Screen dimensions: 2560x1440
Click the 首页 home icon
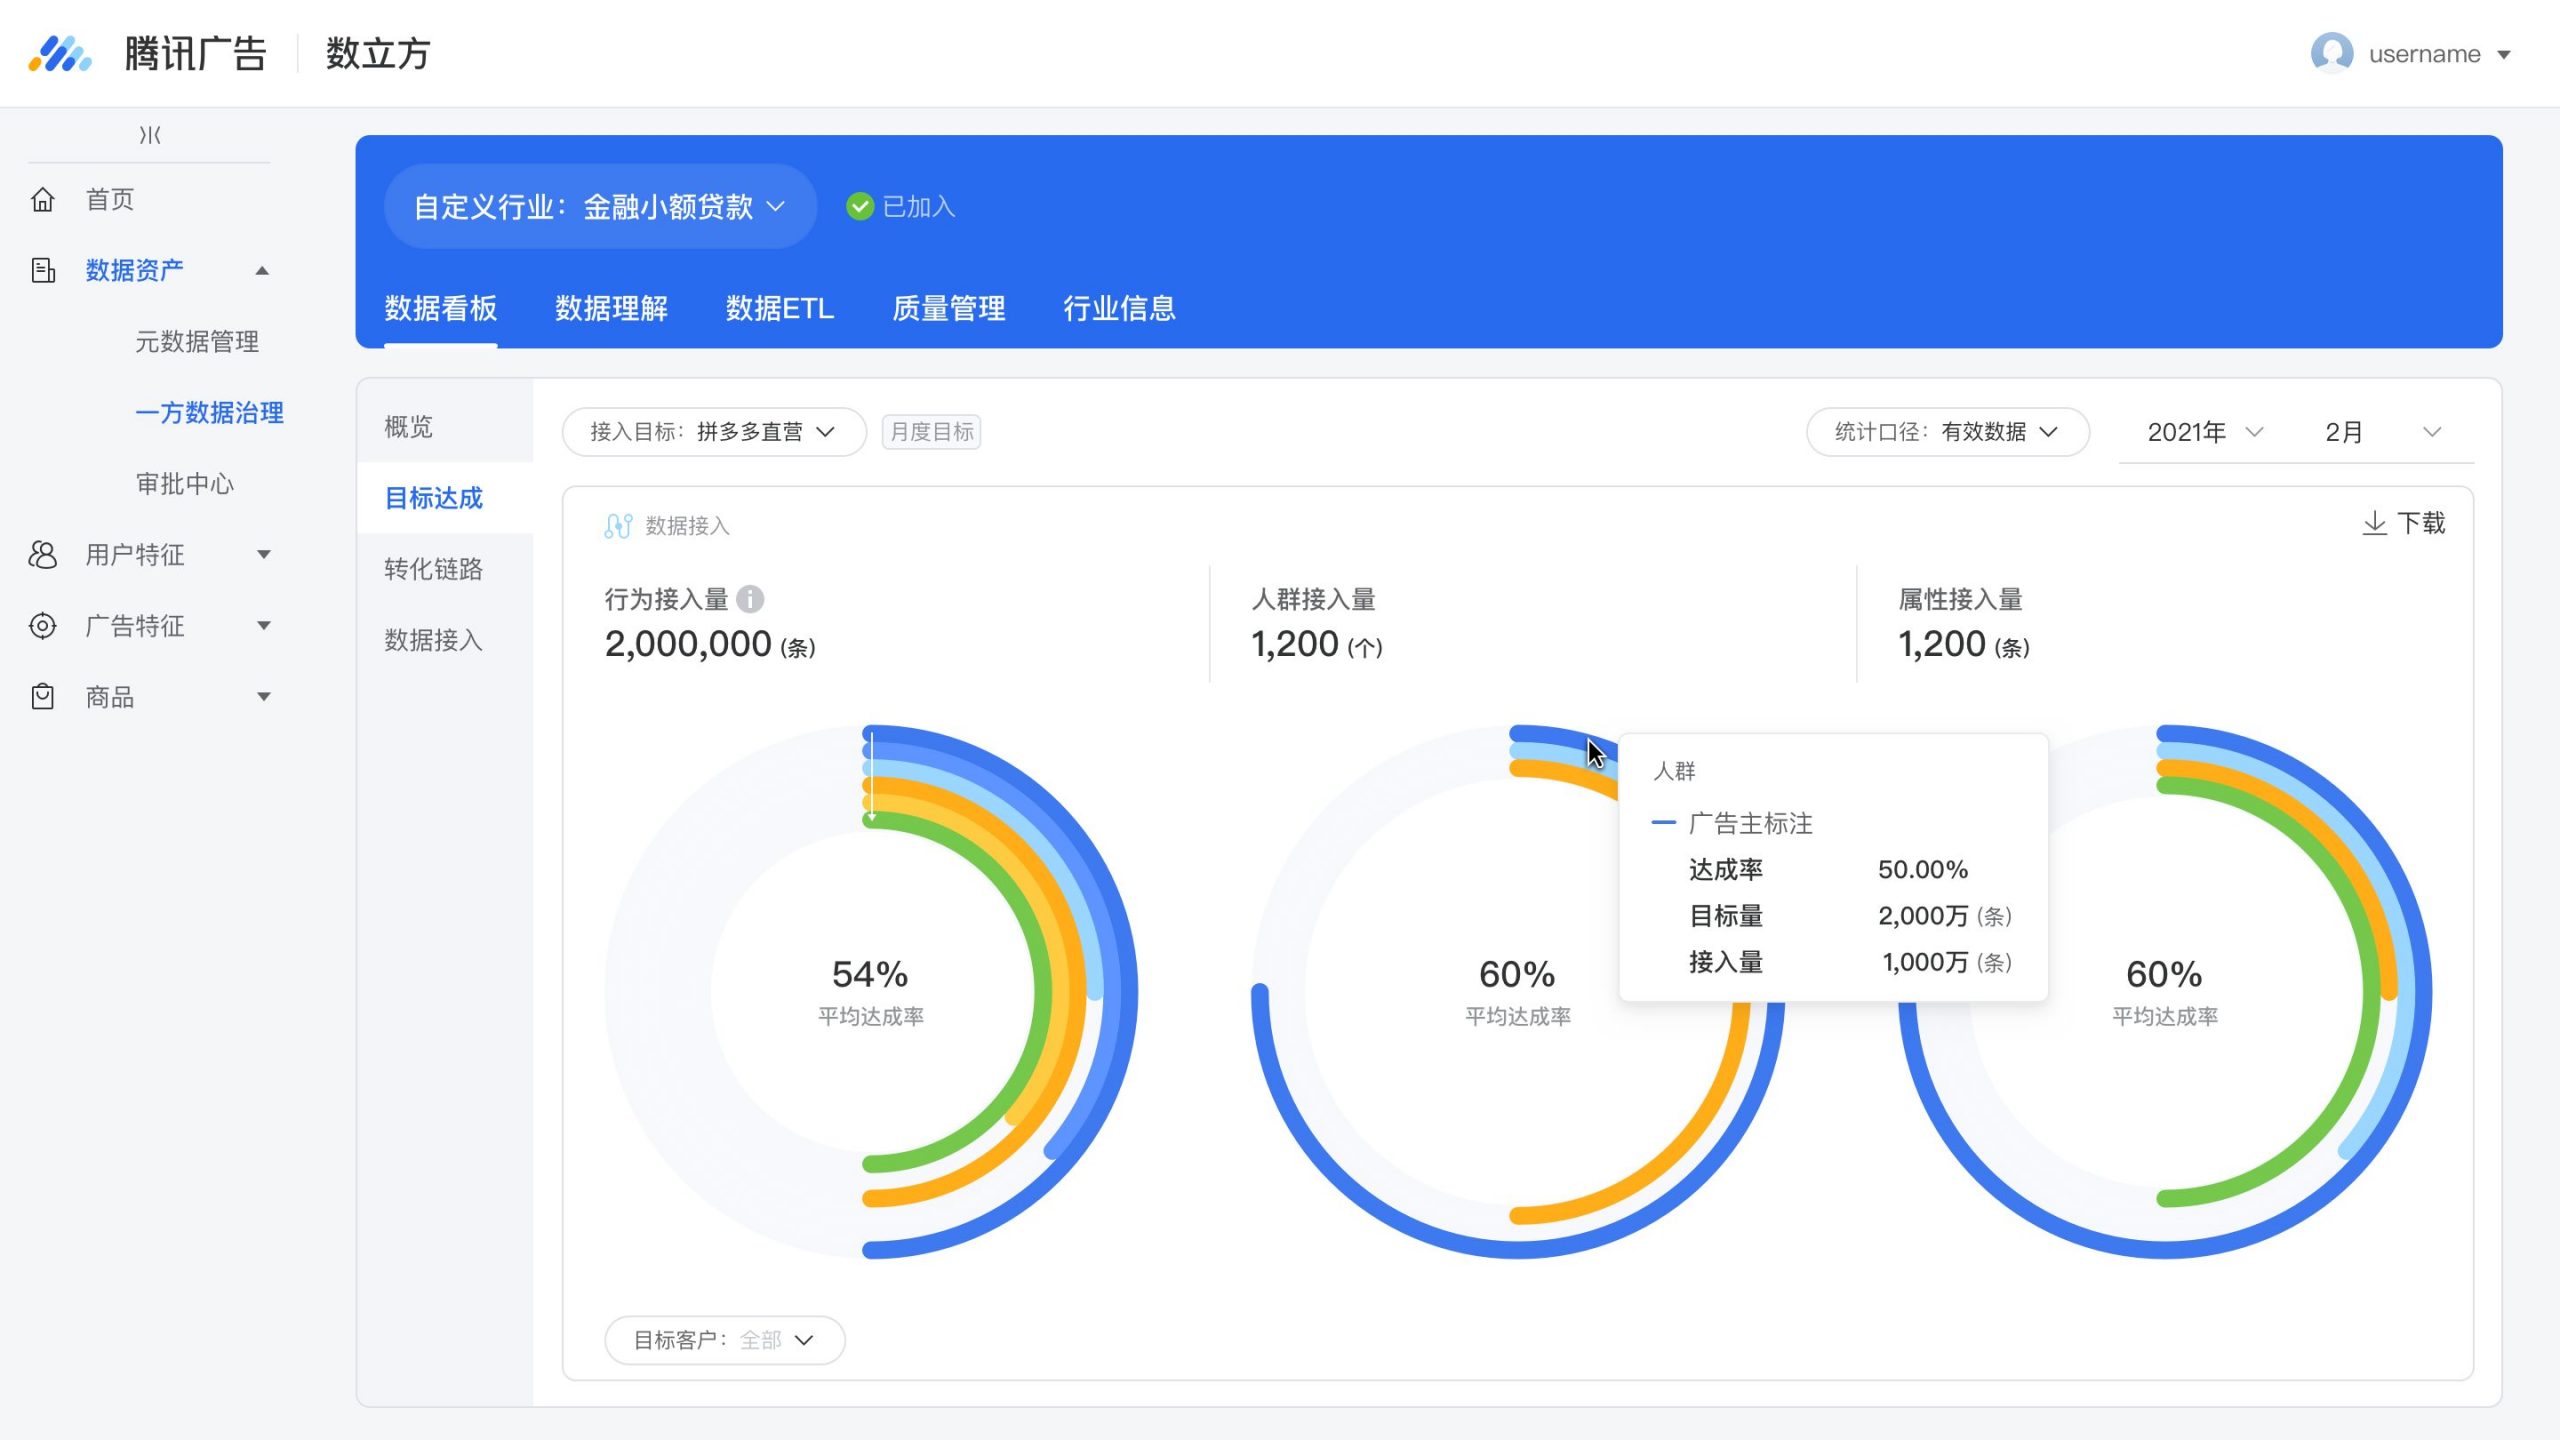pos(42,199)
